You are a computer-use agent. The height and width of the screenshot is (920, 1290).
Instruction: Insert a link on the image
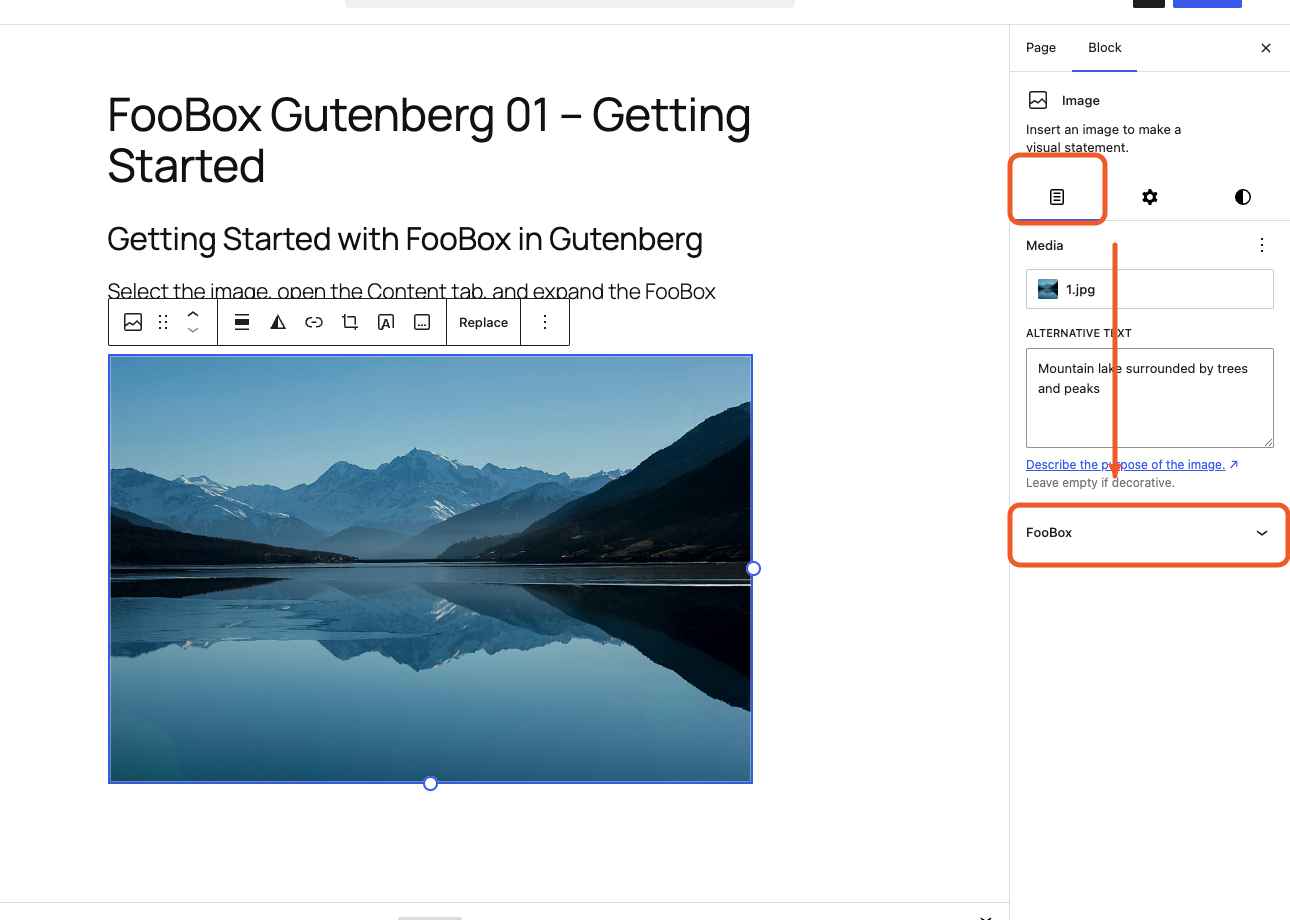click(314, 322)
